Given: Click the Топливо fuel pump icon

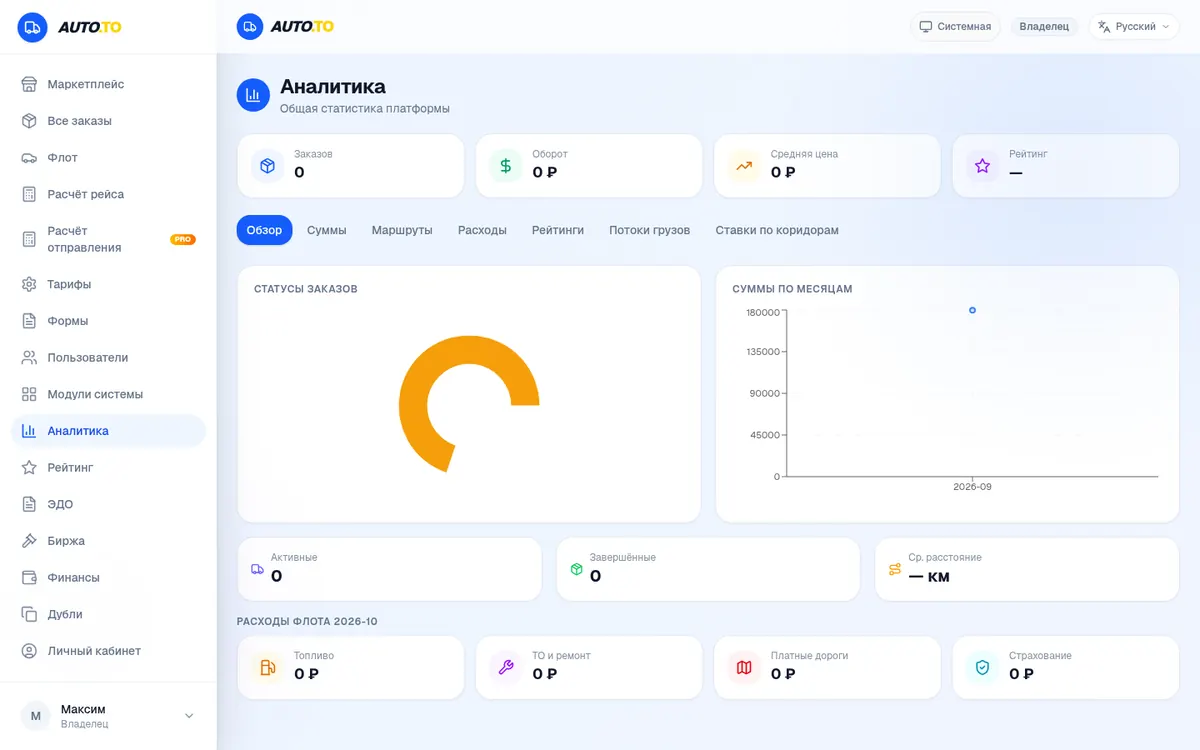Looking at the screenshot, I should [x=268, y=667].
